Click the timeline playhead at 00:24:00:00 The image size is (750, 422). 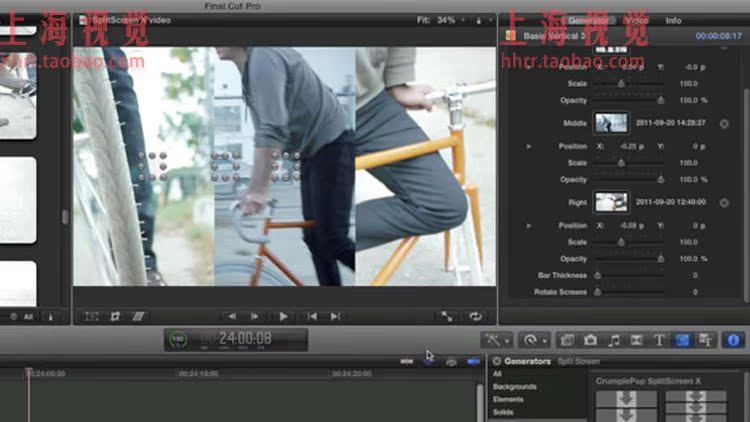[29, 372]
